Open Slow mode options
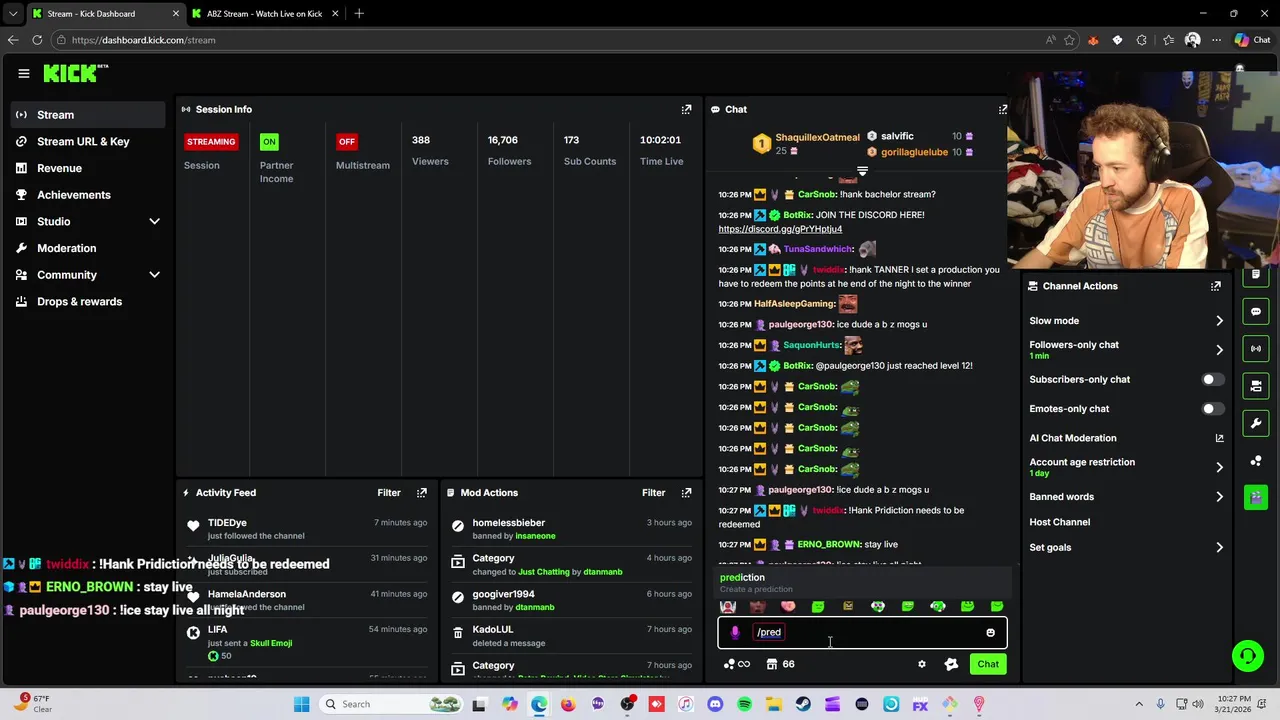Screen dimensions: 1280x720 pyautogui.click(x=1126, y=321)
